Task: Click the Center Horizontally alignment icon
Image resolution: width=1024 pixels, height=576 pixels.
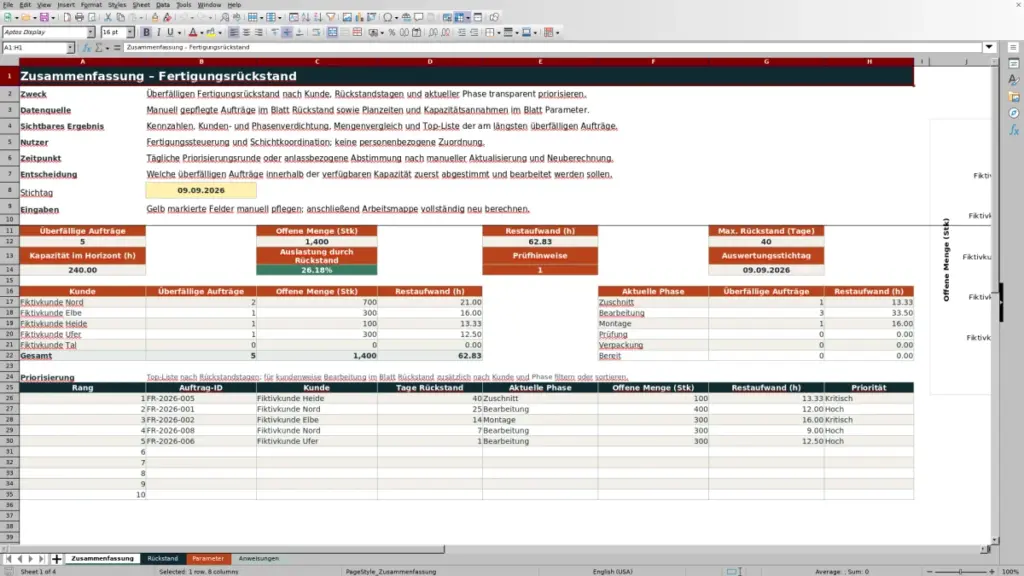Action: coord(246,32)
